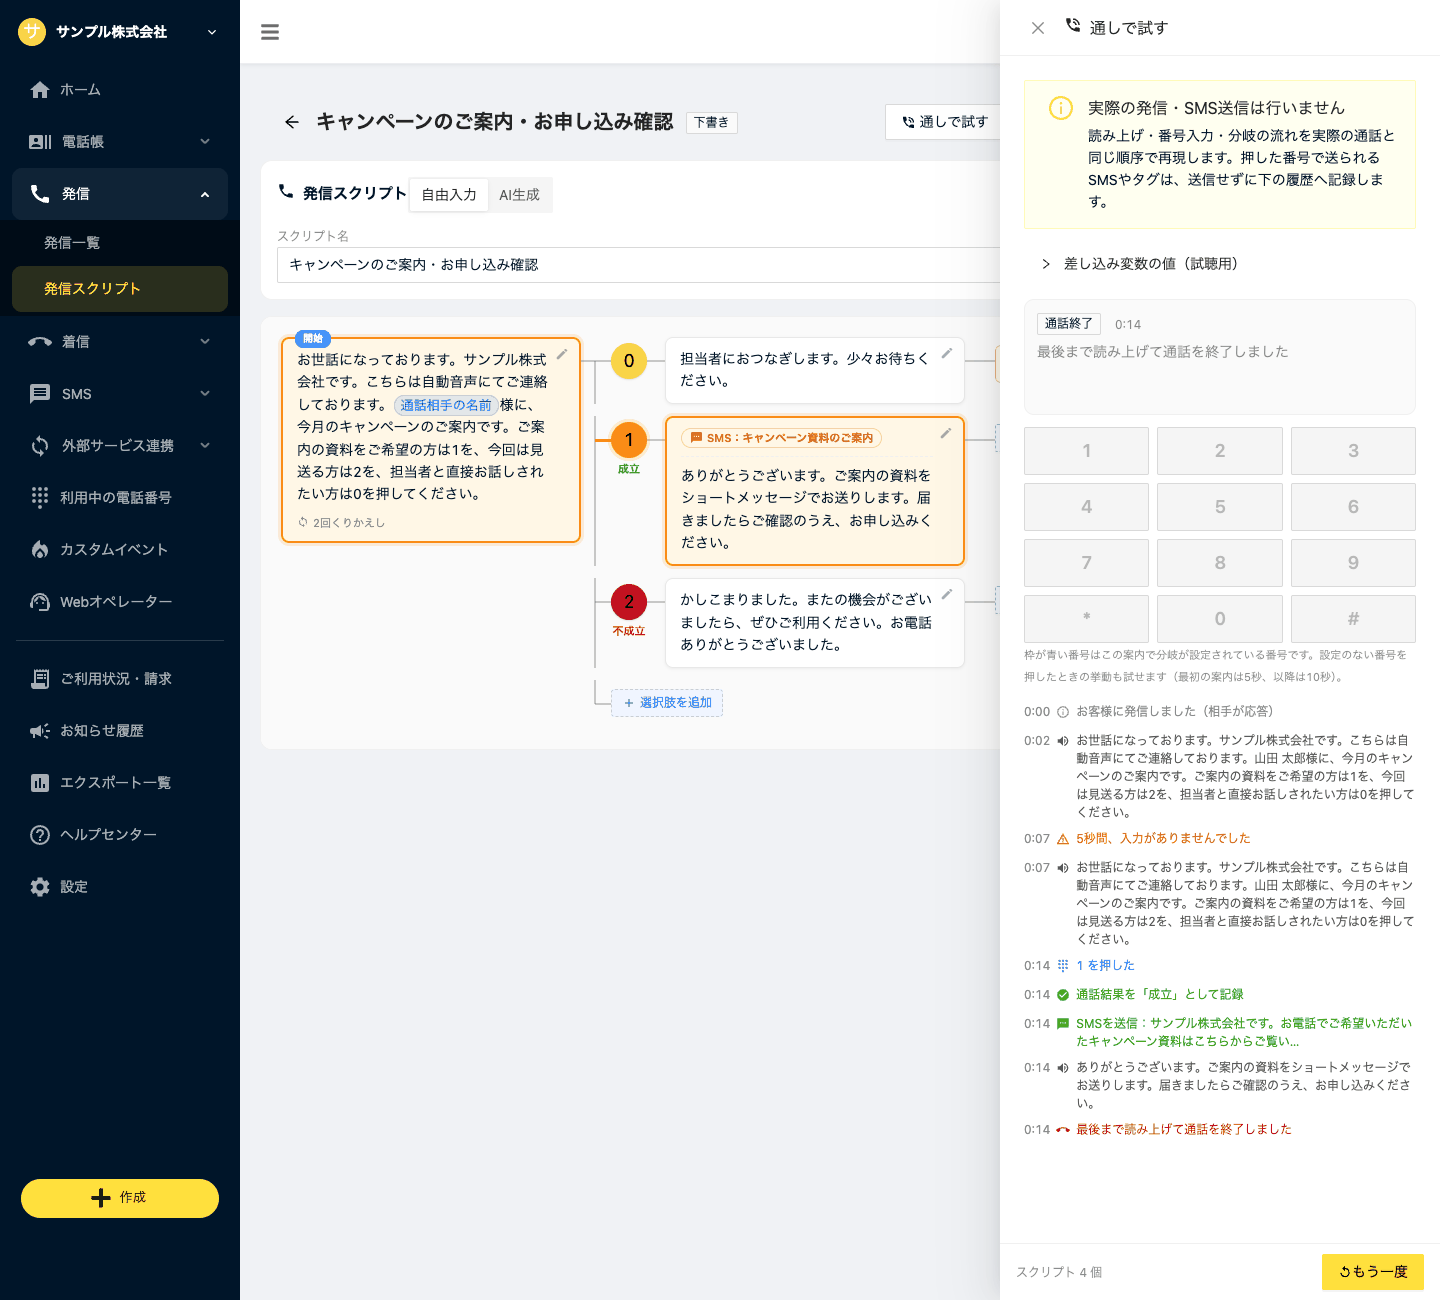Edit the 担当者におつなぎします card
The width and height of the screenshot is (1440, 1300).
[x=946, y=353]
